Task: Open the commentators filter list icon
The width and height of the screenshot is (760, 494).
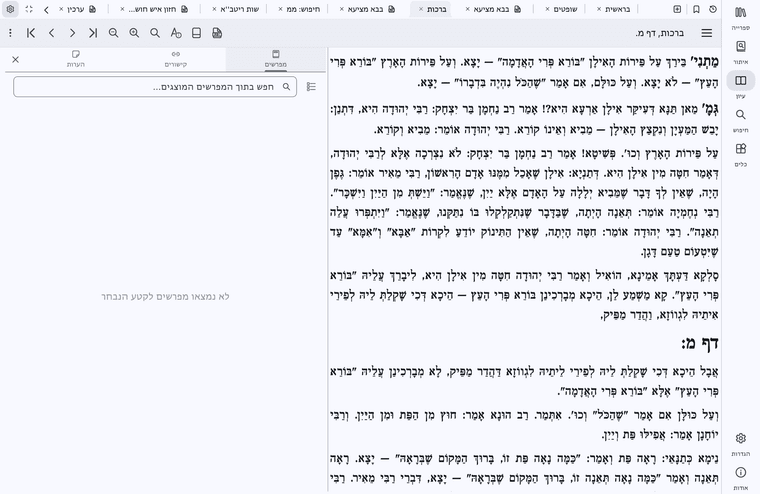Action: 311,87
